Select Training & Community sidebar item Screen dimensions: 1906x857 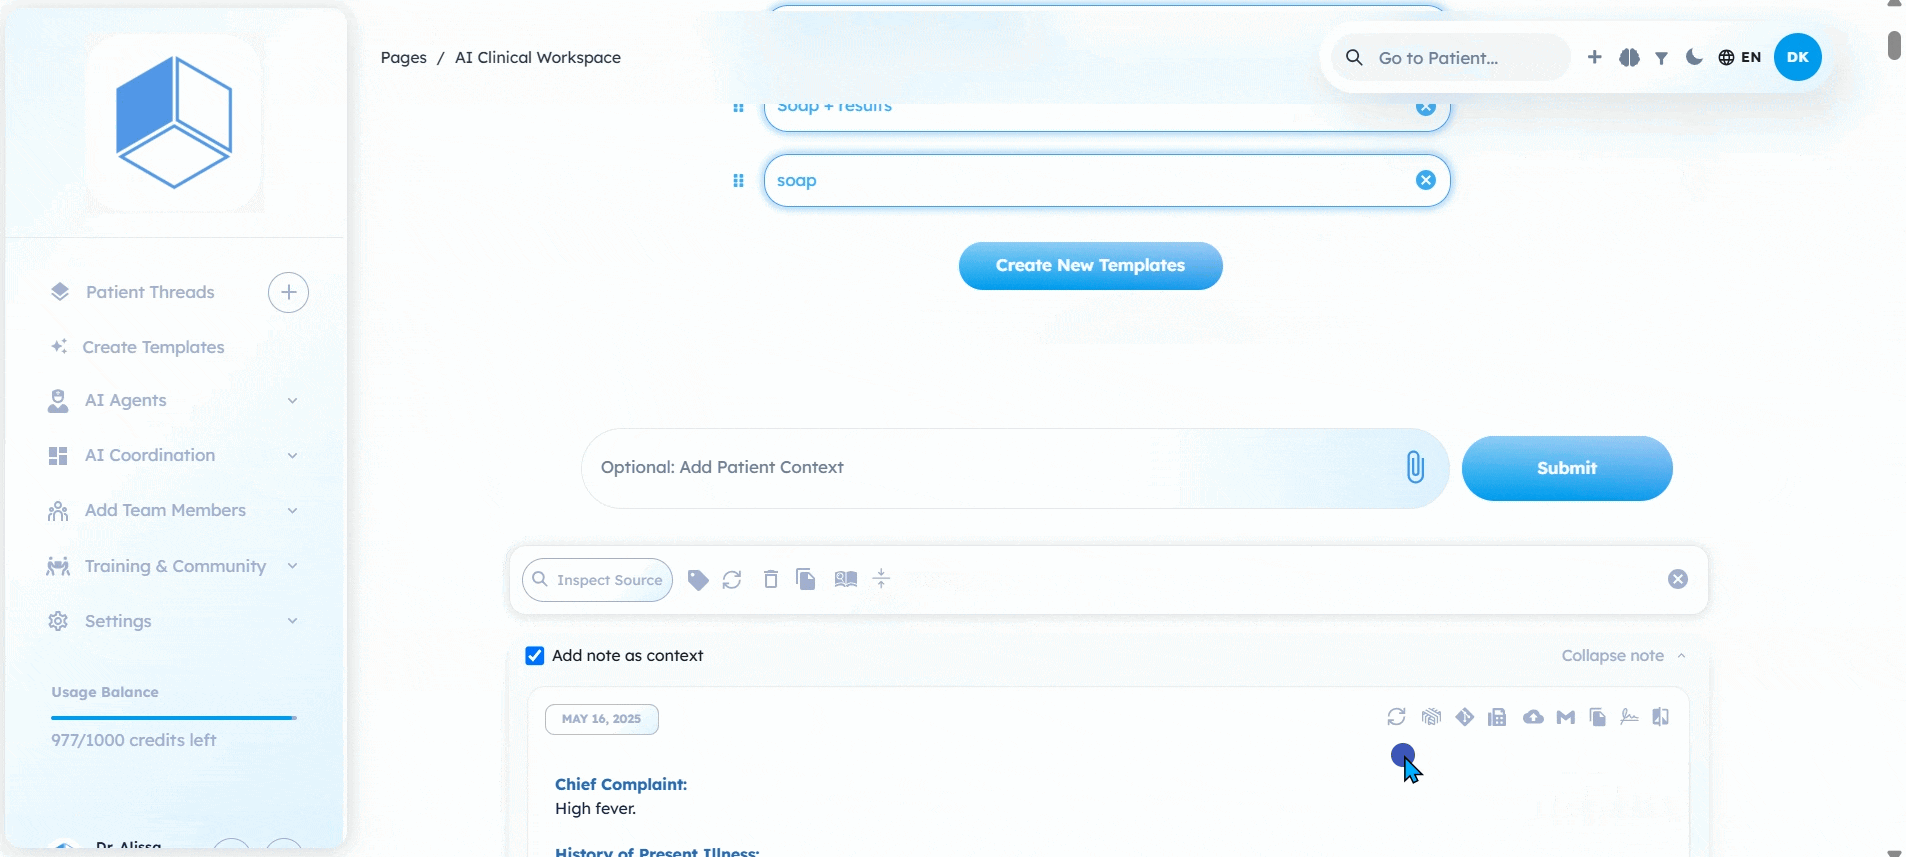(x=175, y=566)
